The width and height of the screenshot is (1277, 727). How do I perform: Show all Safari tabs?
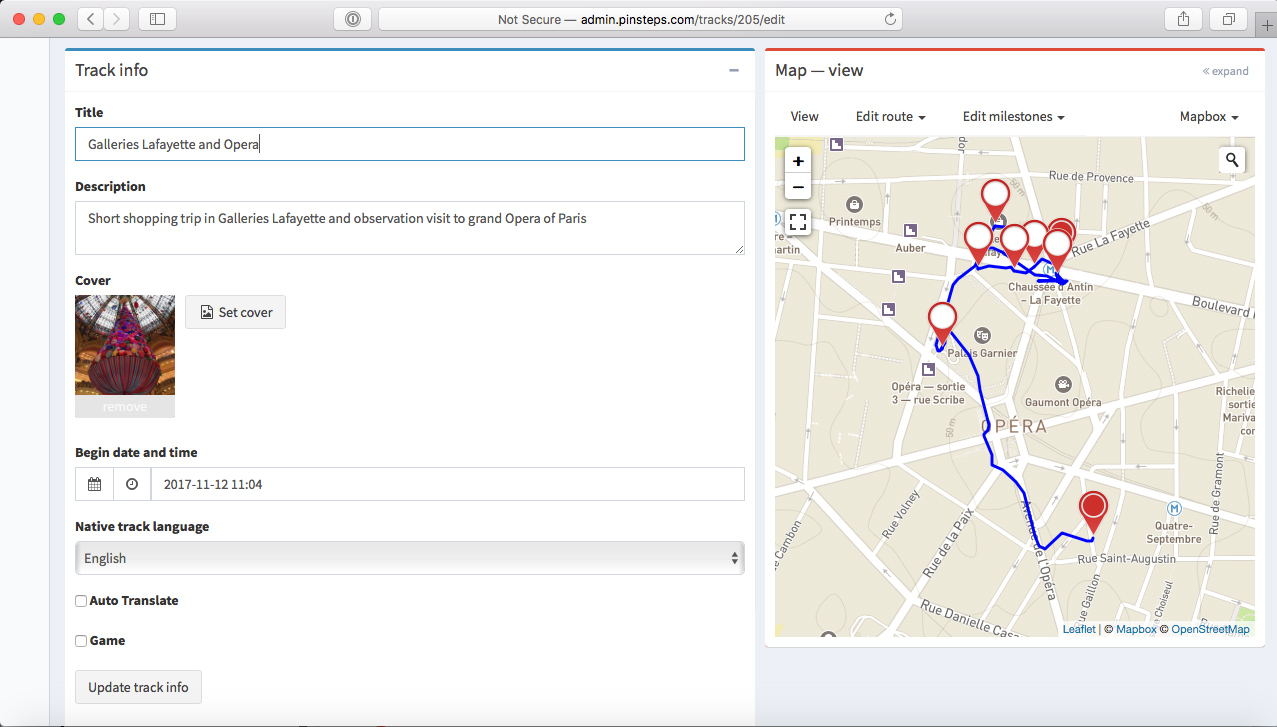(x=1228, y=18)
